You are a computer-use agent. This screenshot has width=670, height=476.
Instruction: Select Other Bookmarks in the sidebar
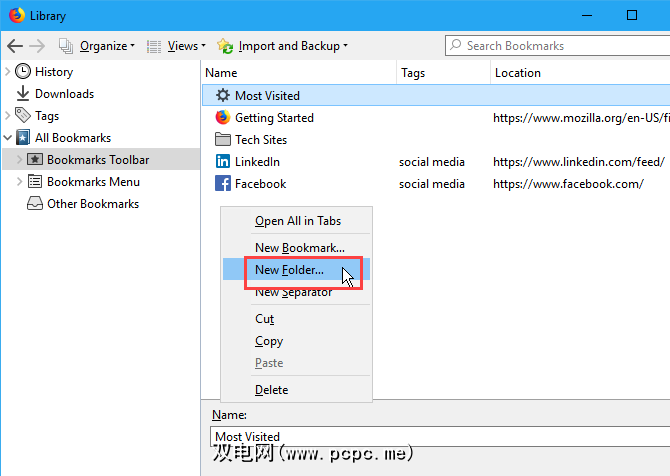coord(92,204)
